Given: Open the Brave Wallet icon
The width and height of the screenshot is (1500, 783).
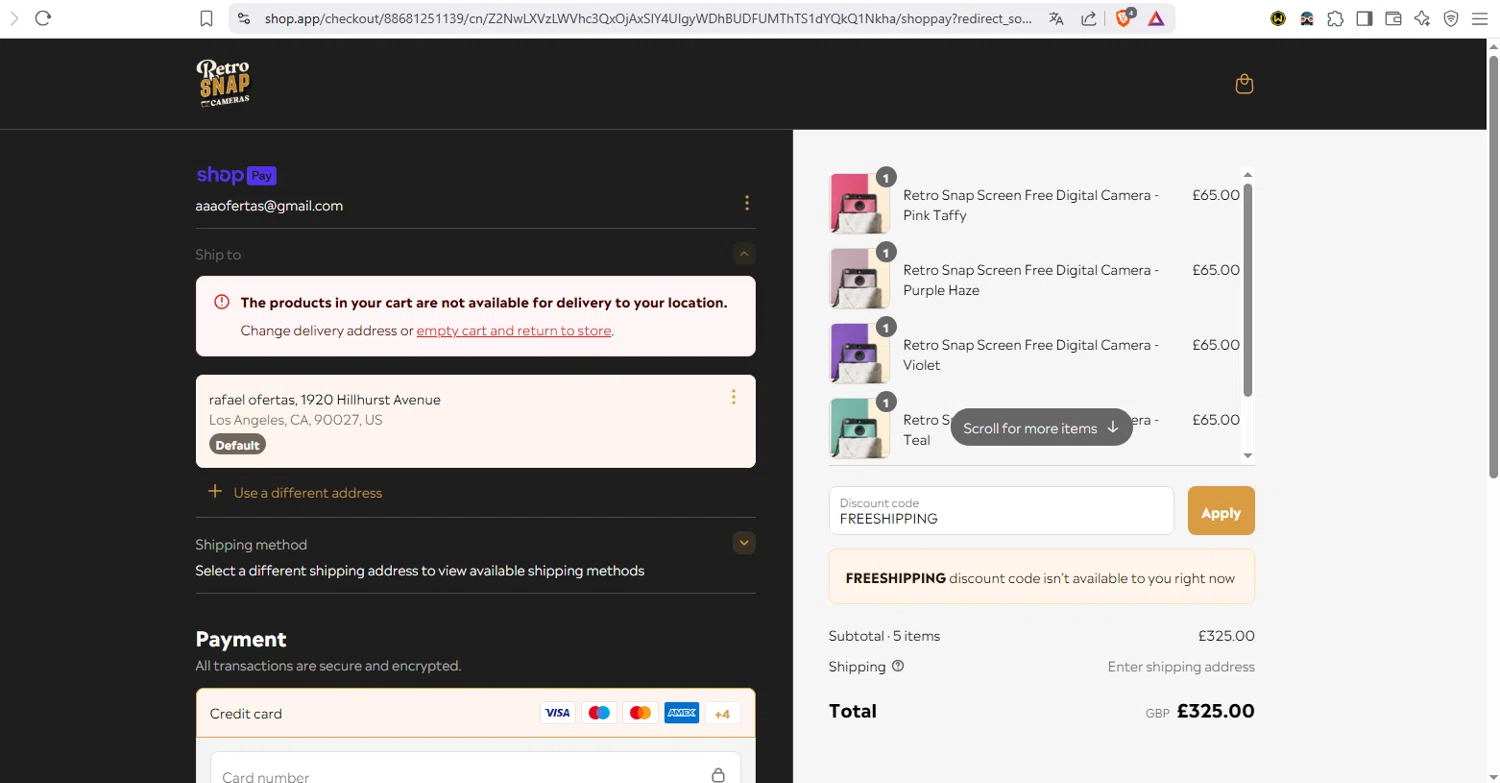Looking at the screenshot, I should tap(1393, 18).
